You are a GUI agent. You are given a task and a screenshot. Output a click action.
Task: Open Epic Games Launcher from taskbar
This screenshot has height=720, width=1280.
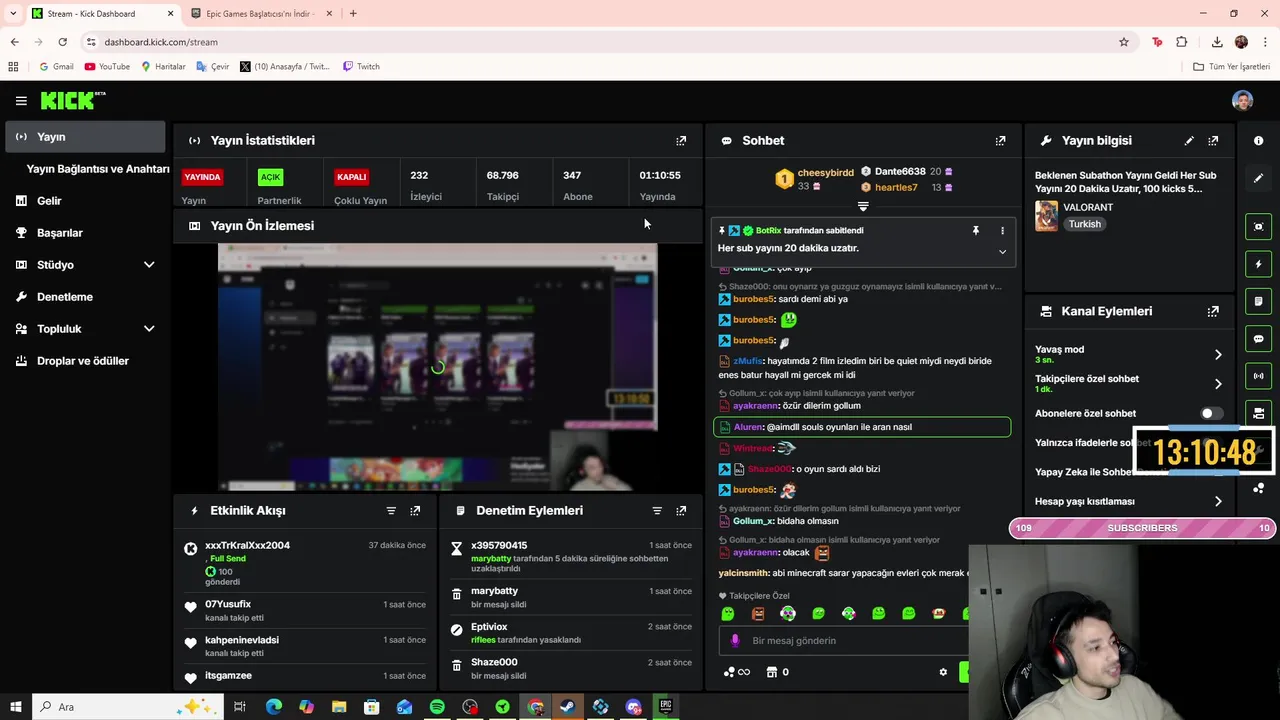click(666, 707)
